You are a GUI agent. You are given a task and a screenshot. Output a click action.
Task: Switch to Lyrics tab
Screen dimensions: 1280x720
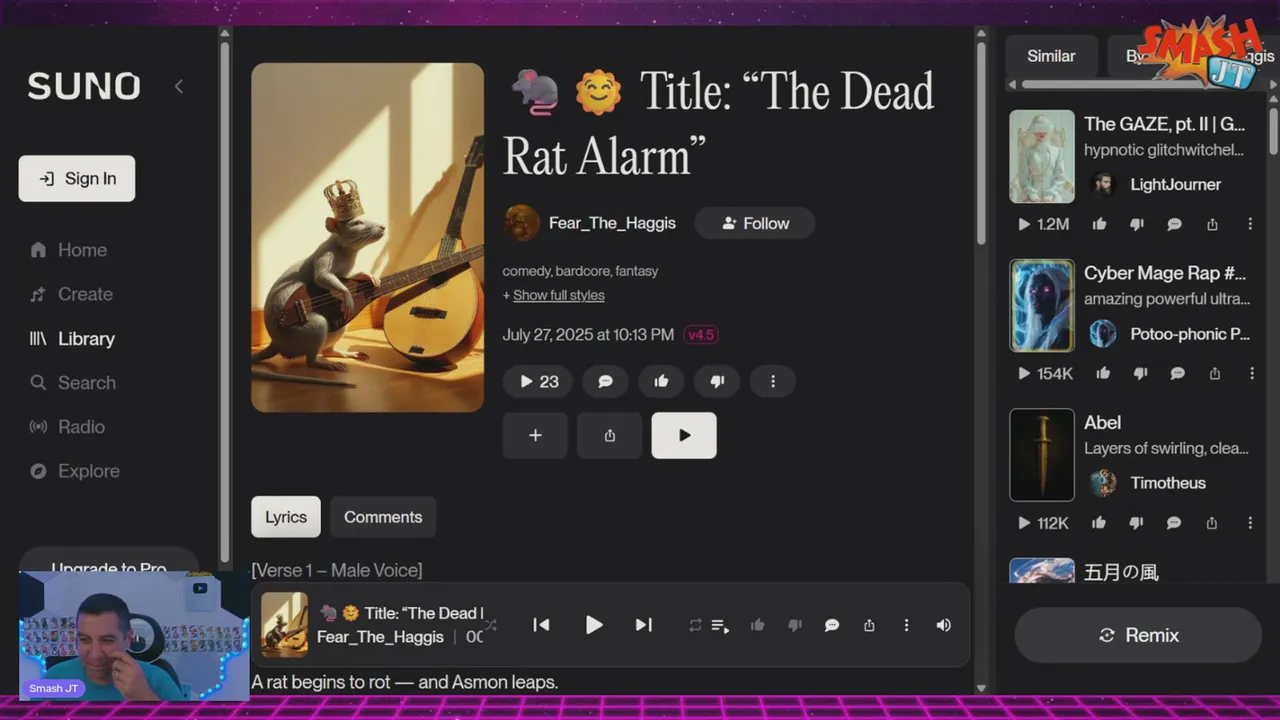(286, 517)
